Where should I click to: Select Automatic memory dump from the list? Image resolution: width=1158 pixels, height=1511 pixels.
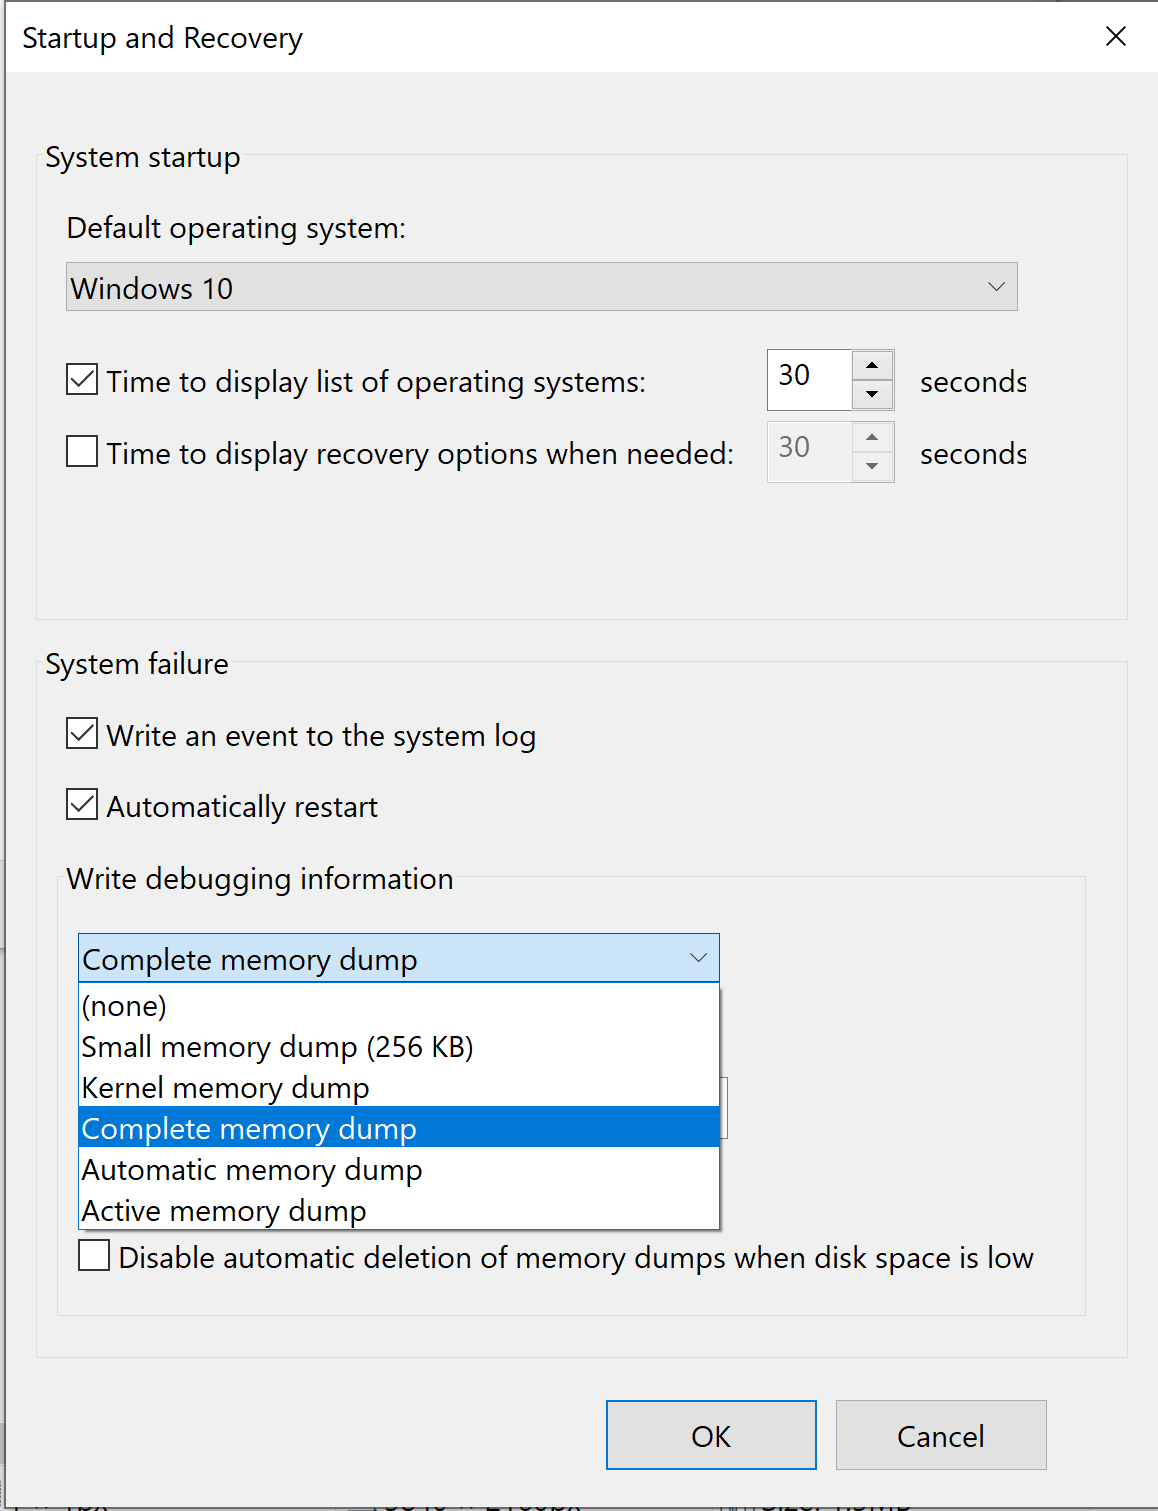coord(251,1169)
